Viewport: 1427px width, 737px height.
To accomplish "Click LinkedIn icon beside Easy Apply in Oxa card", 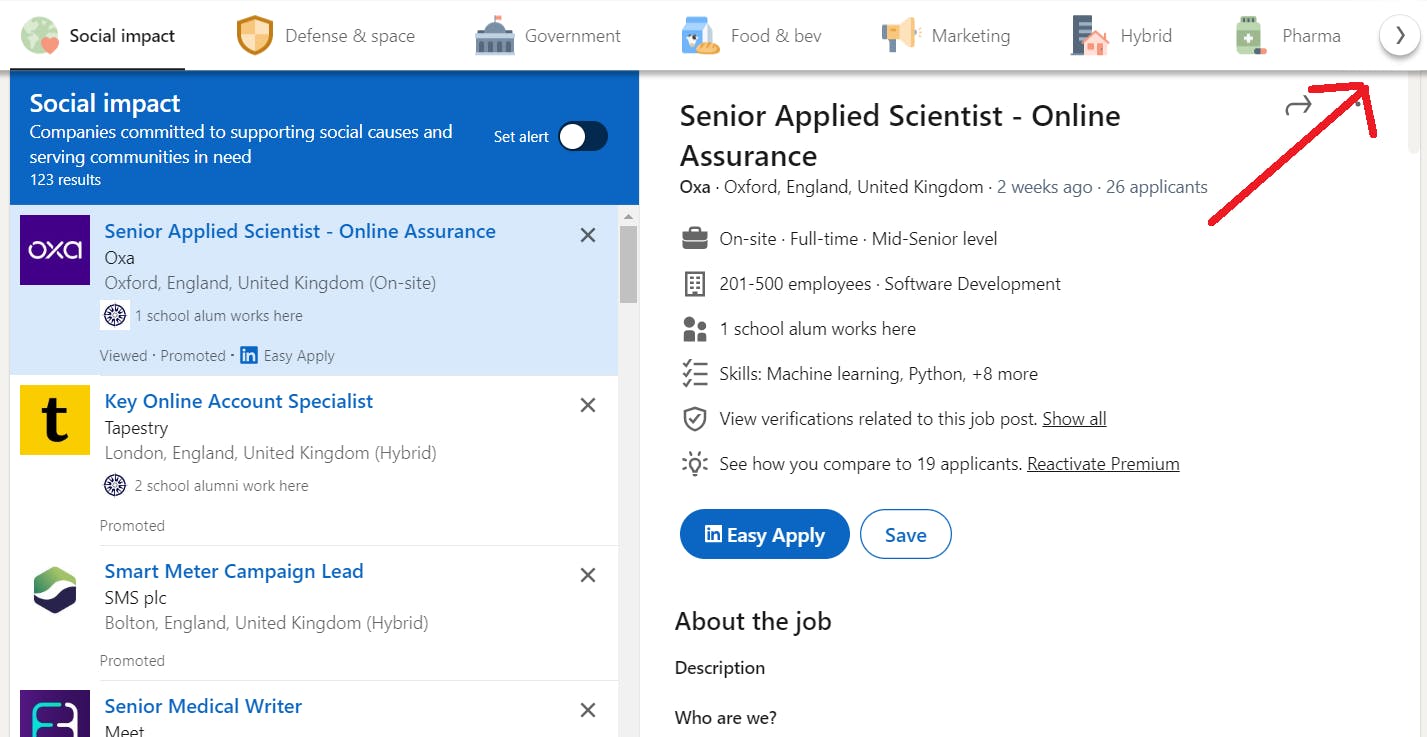I will click(x=249, y=355).
